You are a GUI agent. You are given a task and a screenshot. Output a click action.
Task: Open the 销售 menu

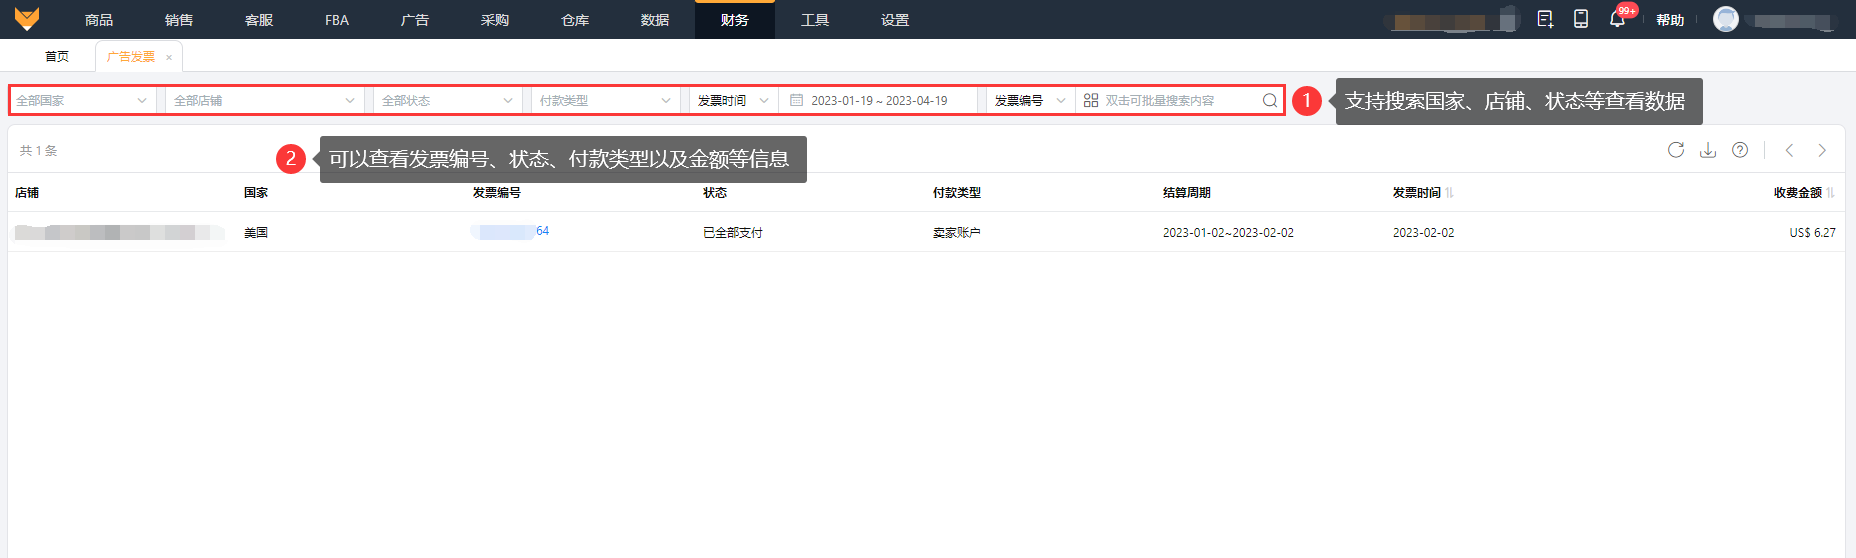(179, 20)
